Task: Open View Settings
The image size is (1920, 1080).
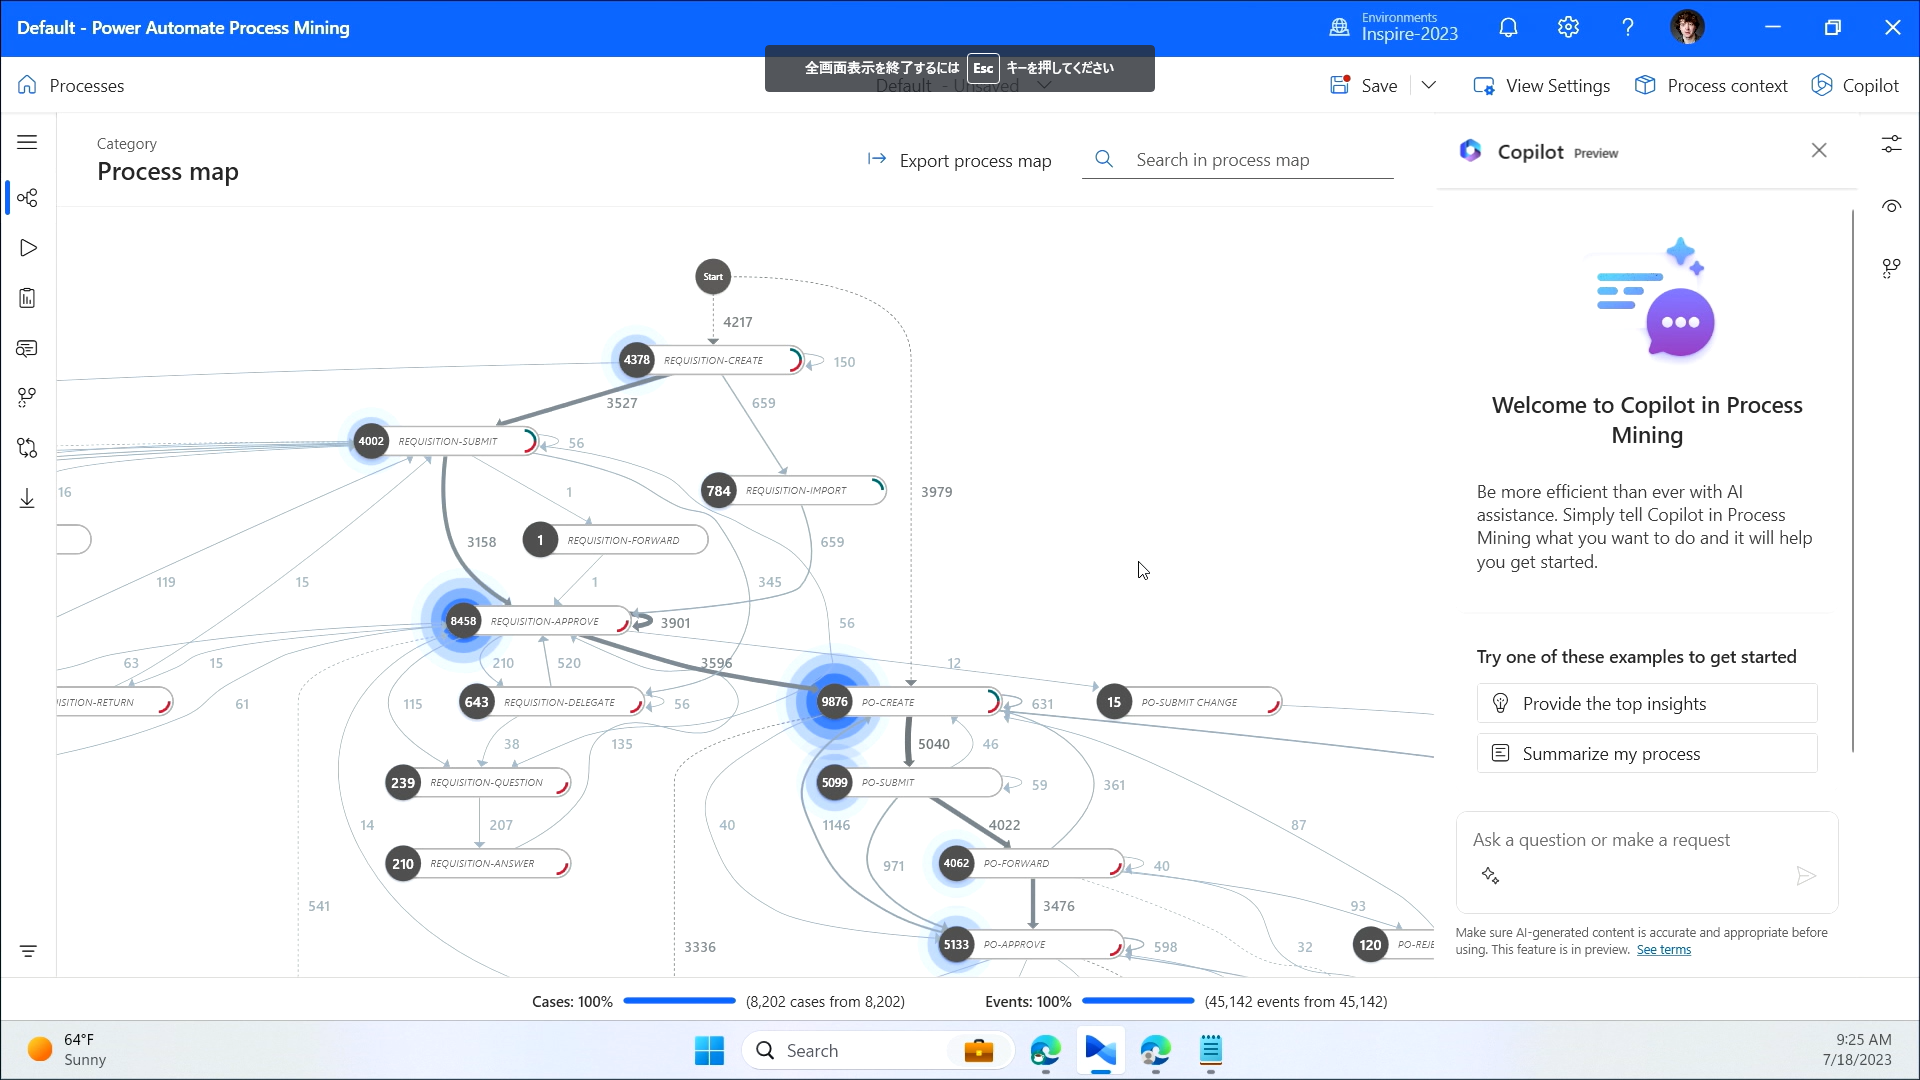Action: coord(1542,86)
